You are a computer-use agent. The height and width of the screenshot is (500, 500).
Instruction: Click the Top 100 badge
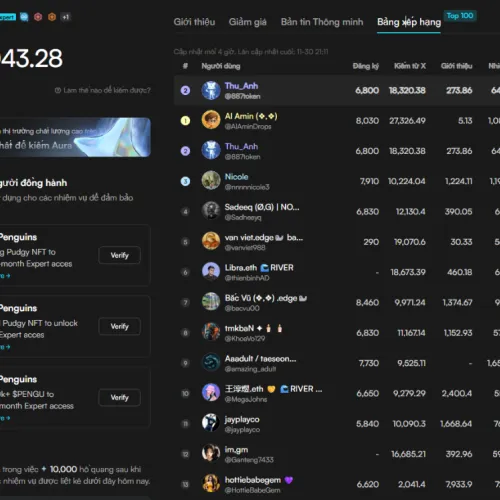pos(460,16)
